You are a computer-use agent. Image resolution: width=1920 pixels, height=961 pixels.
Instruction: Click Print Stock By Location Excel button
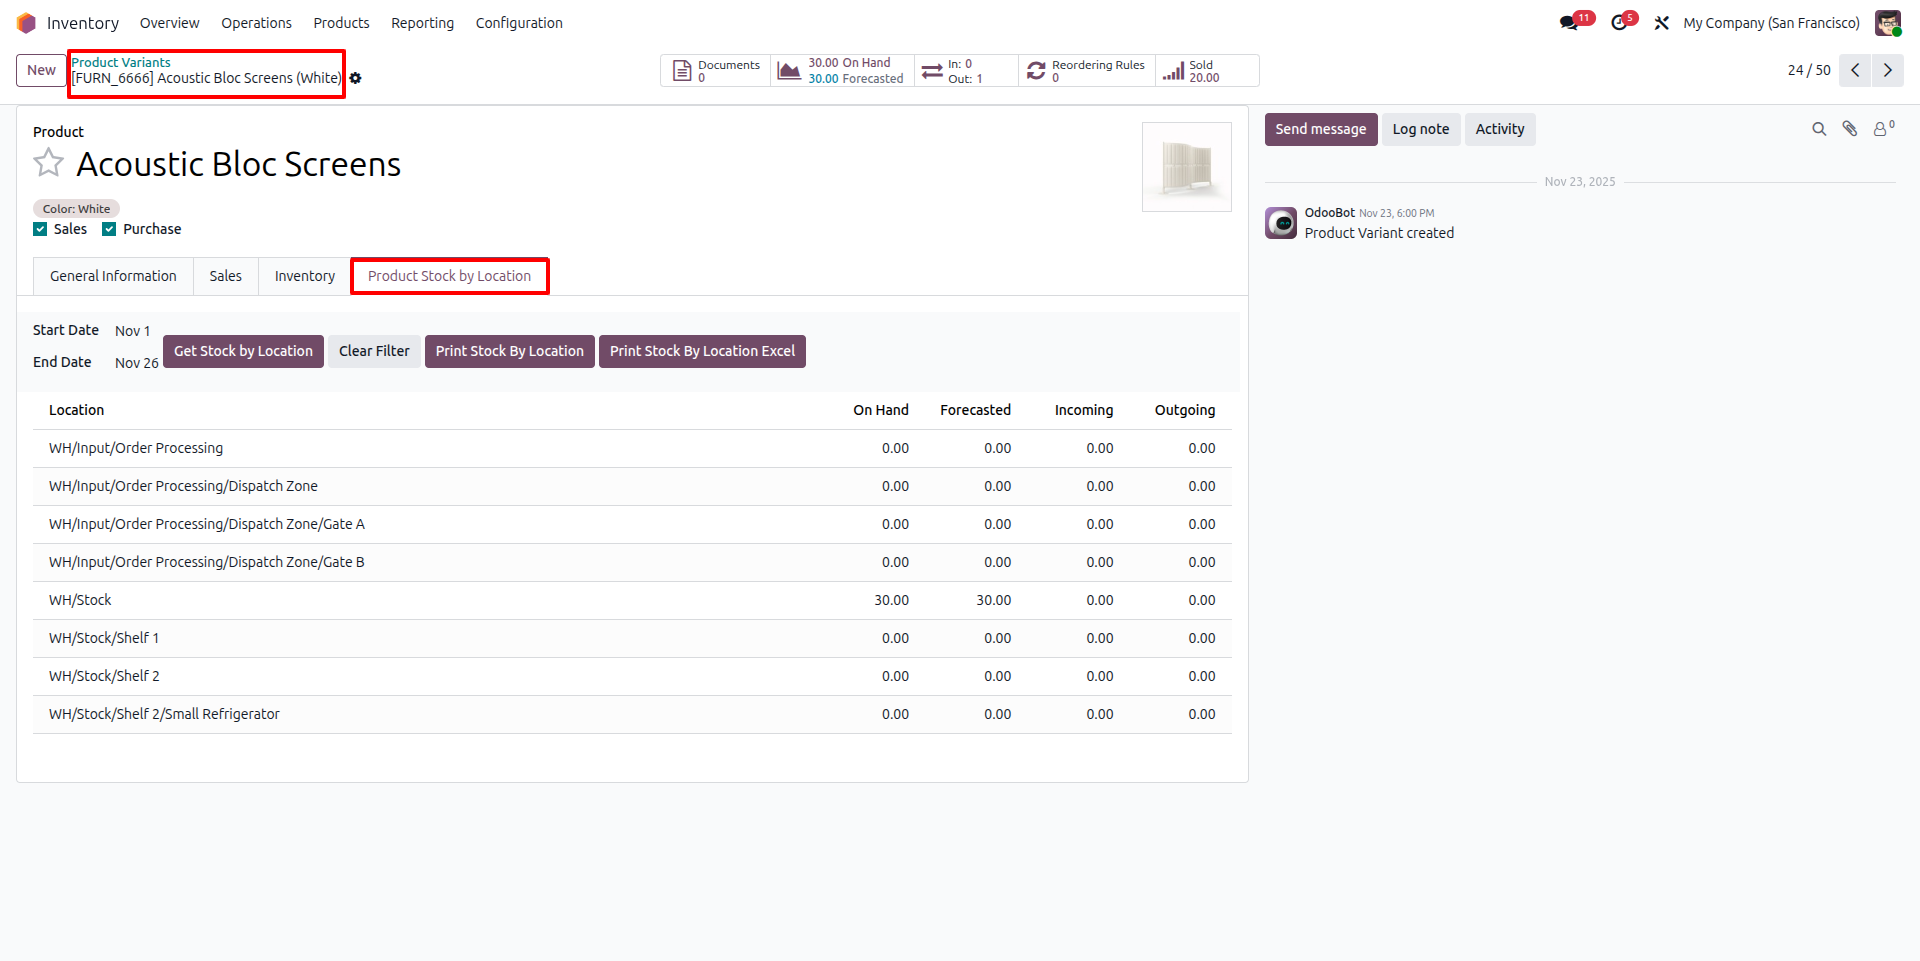(x=702, y=351)
